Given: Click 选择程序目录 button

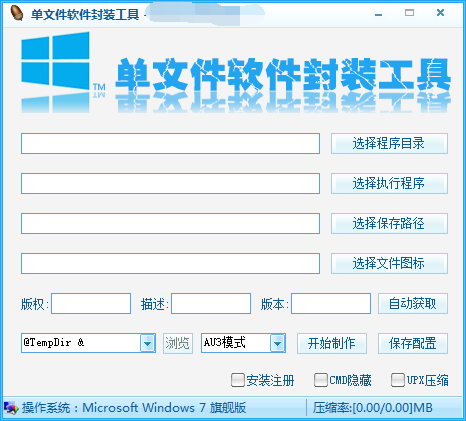Looking at the screenshot, I should tap(389, 143).
